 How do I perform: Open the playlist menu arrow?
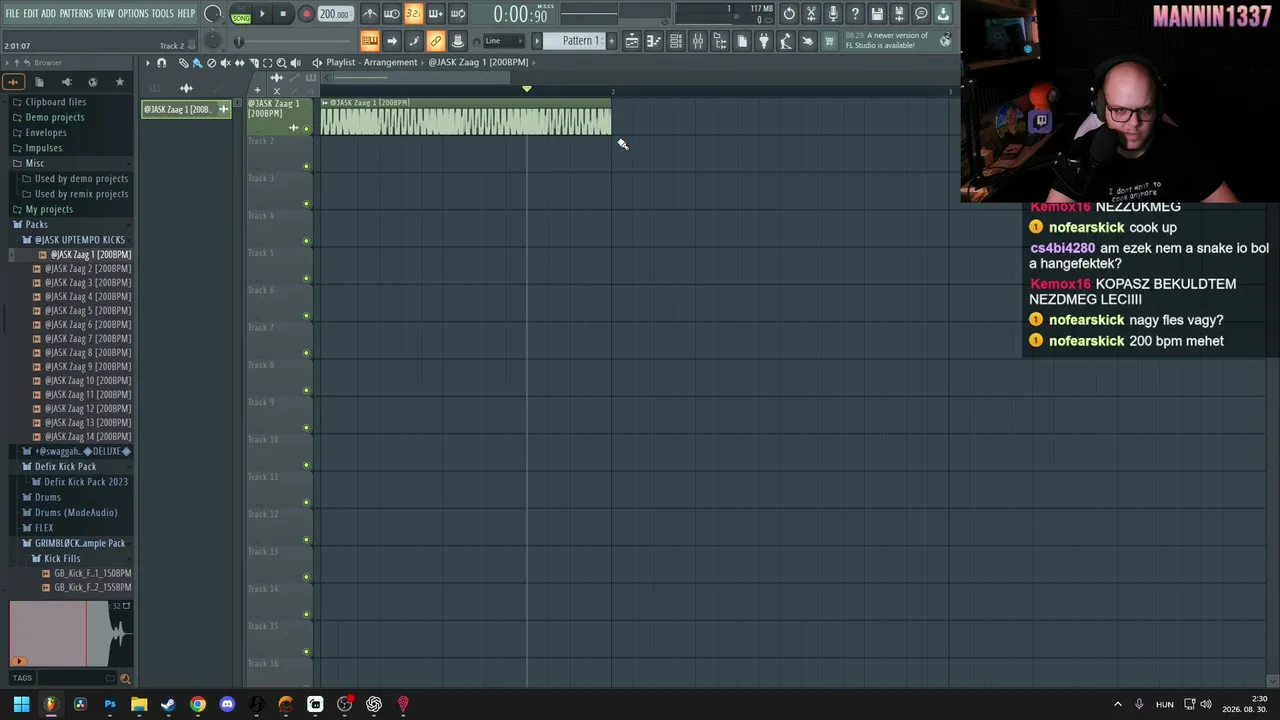147,63
